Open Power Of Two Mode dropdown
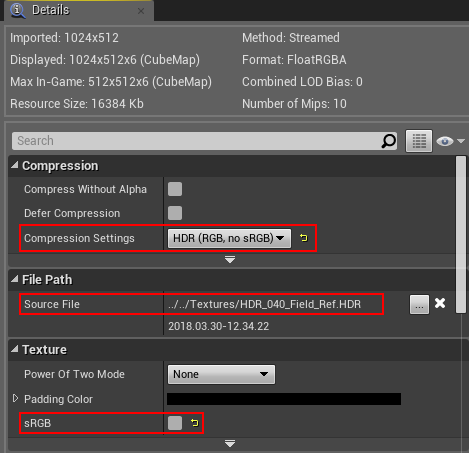 [221, 374]
